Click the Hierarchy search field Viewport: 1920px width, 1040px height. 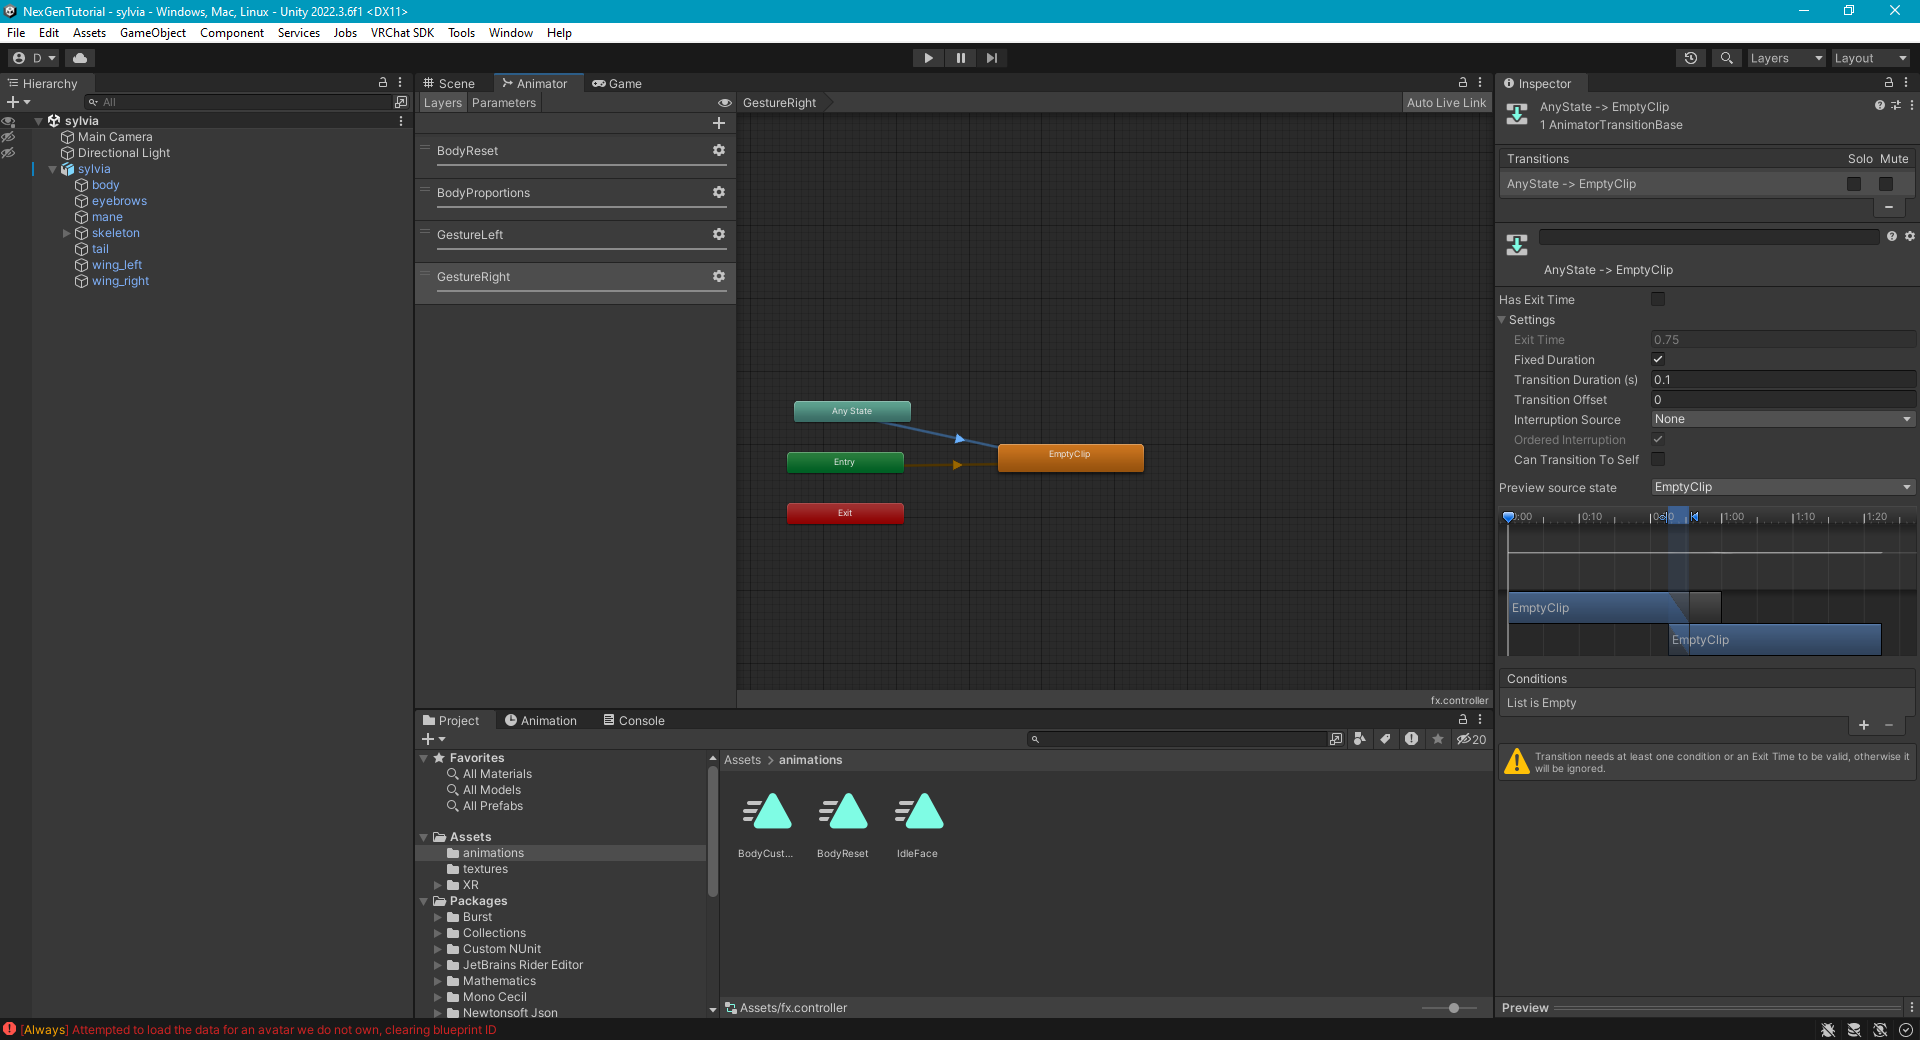[240, 102]
